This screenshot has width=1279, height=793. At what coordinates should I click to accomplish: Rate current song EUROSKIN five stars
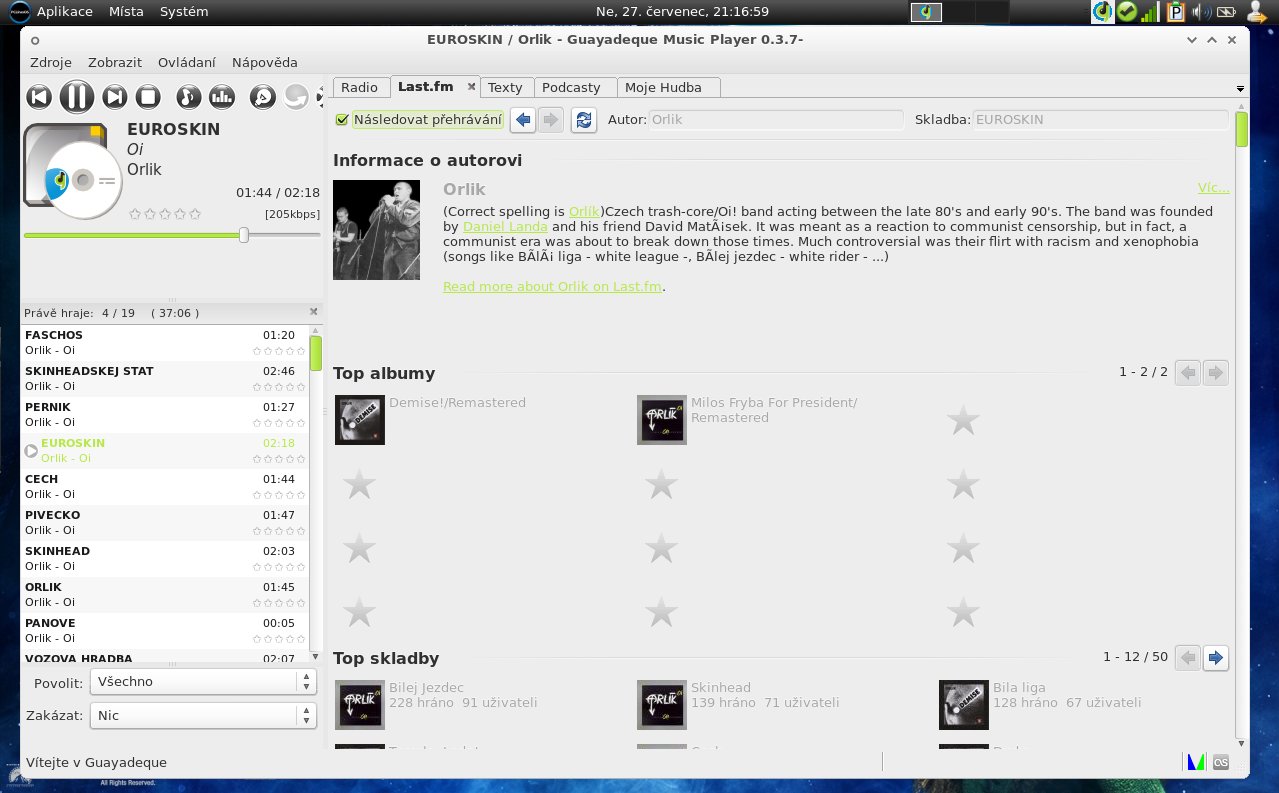(x=195, y=214)
